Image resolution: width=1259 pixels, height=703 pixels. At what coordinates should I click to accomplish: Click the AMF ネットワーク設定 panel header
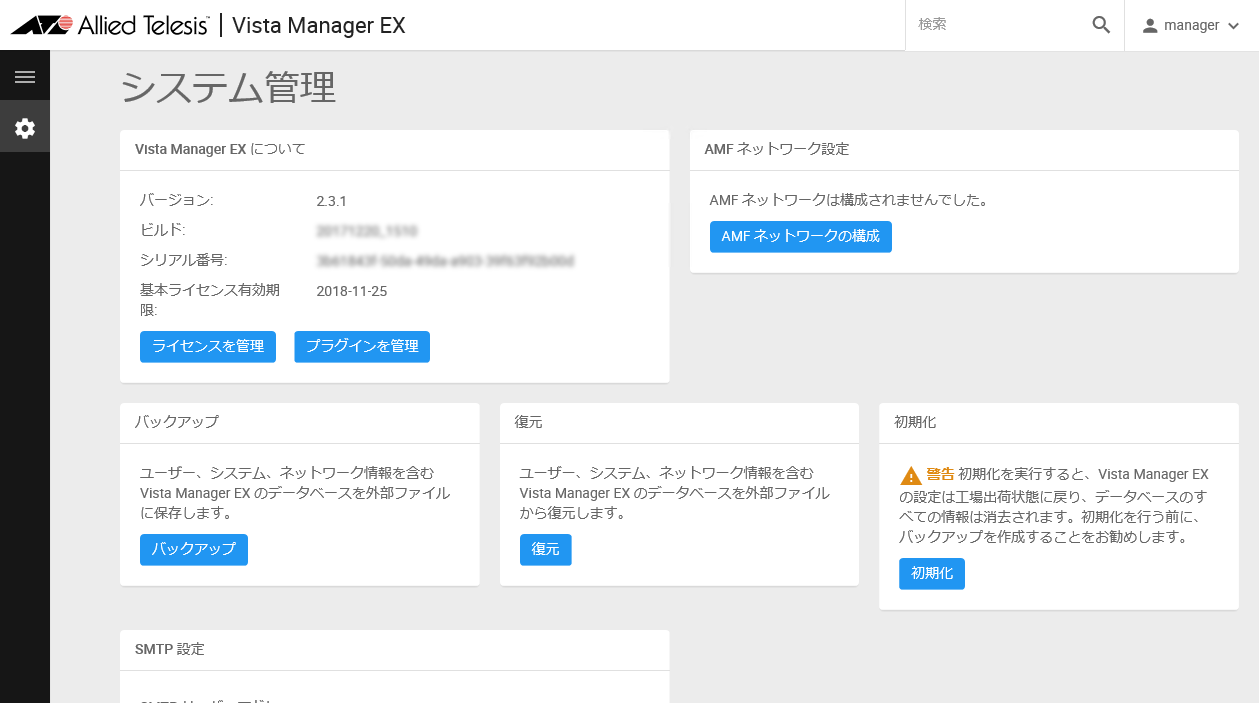pos(964,149)
